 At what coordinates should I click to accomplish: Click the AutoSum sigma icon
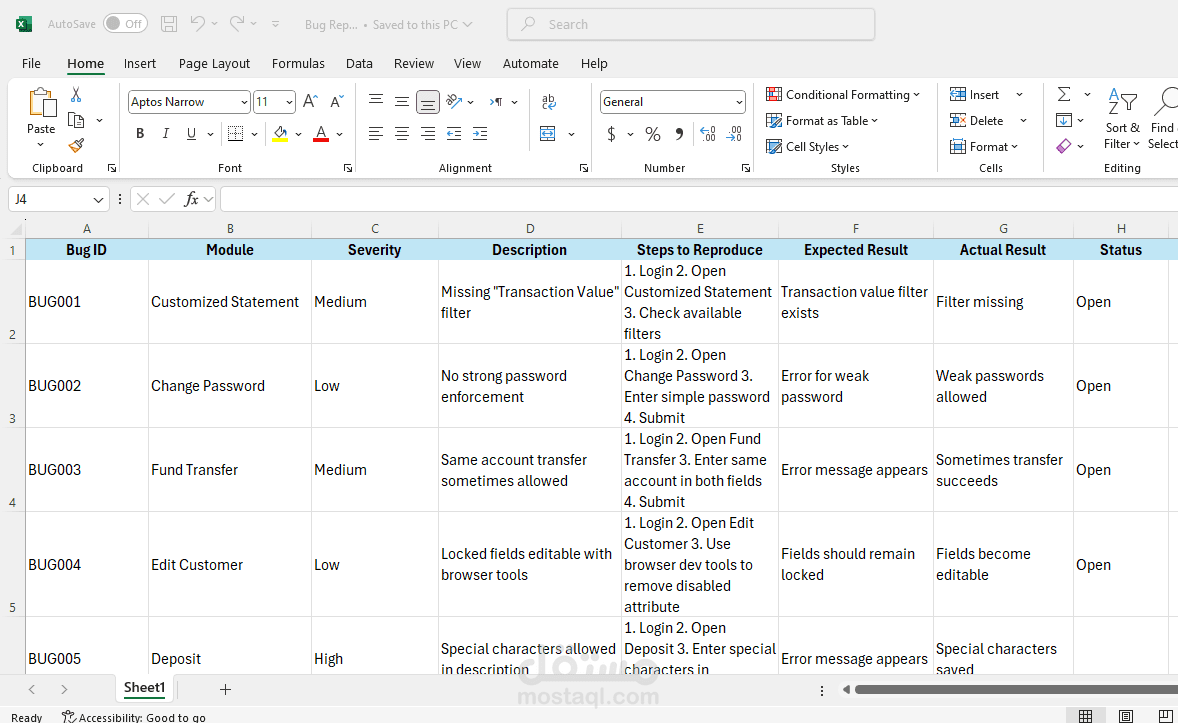coord(1064,94)
